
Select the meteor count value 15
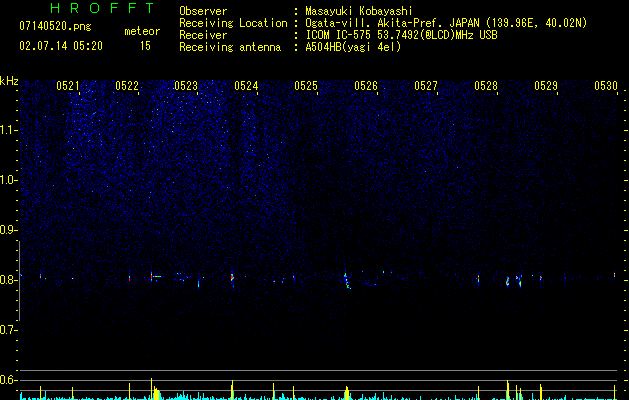pyautogui.click(x=145, y=46)
